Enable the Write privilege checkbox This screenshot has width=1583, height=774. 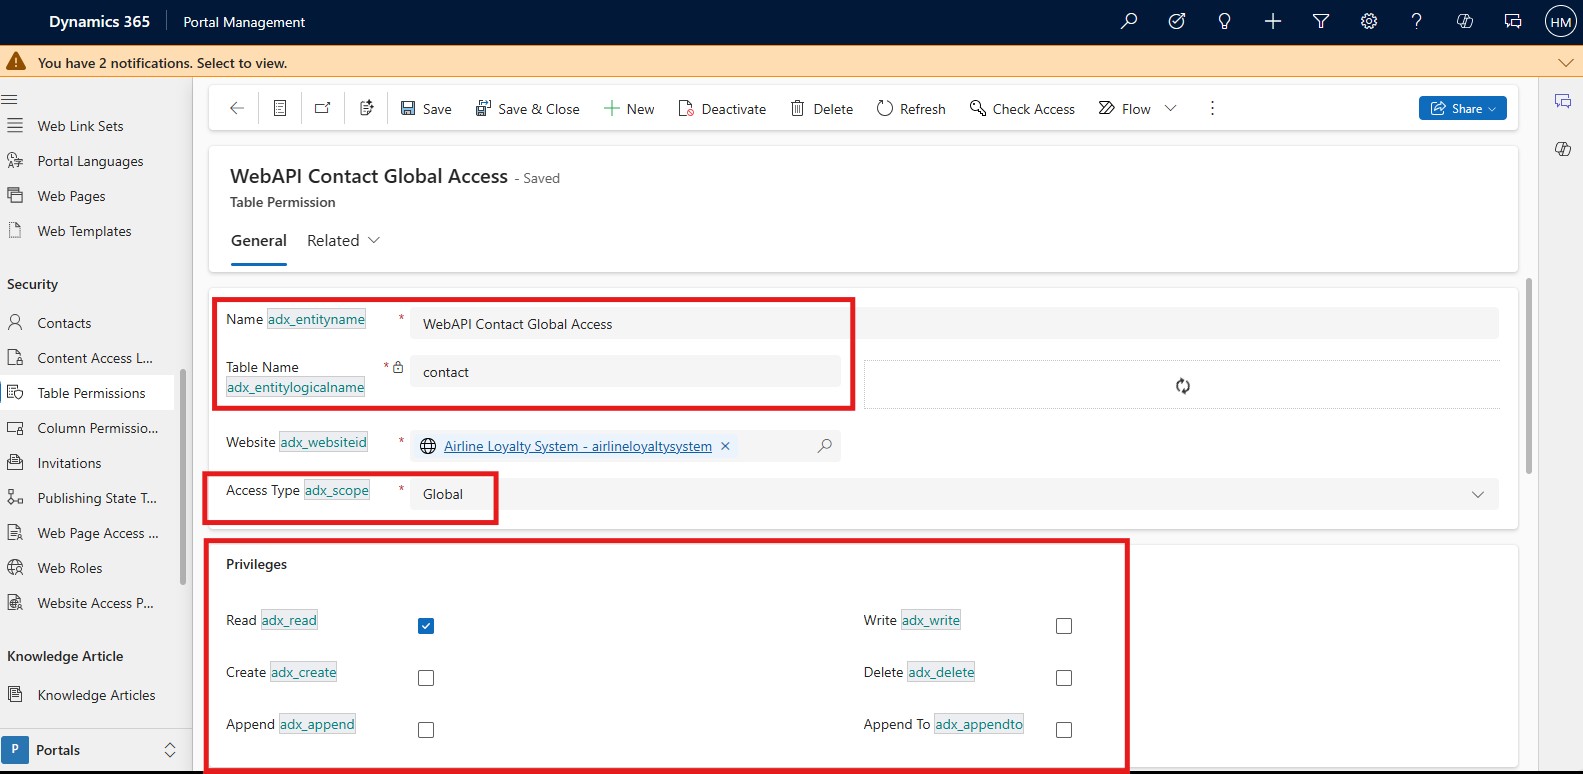[x=1064, y=626]
